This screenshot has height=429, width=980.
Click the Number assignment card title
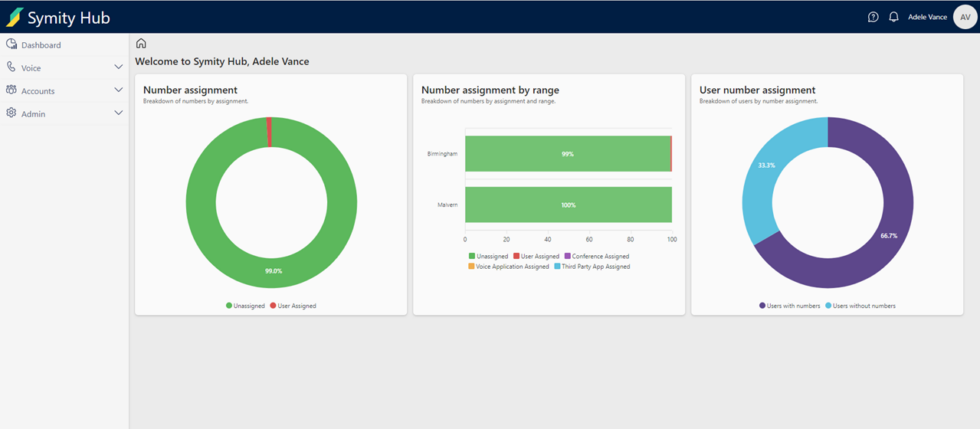coord(190,90)
